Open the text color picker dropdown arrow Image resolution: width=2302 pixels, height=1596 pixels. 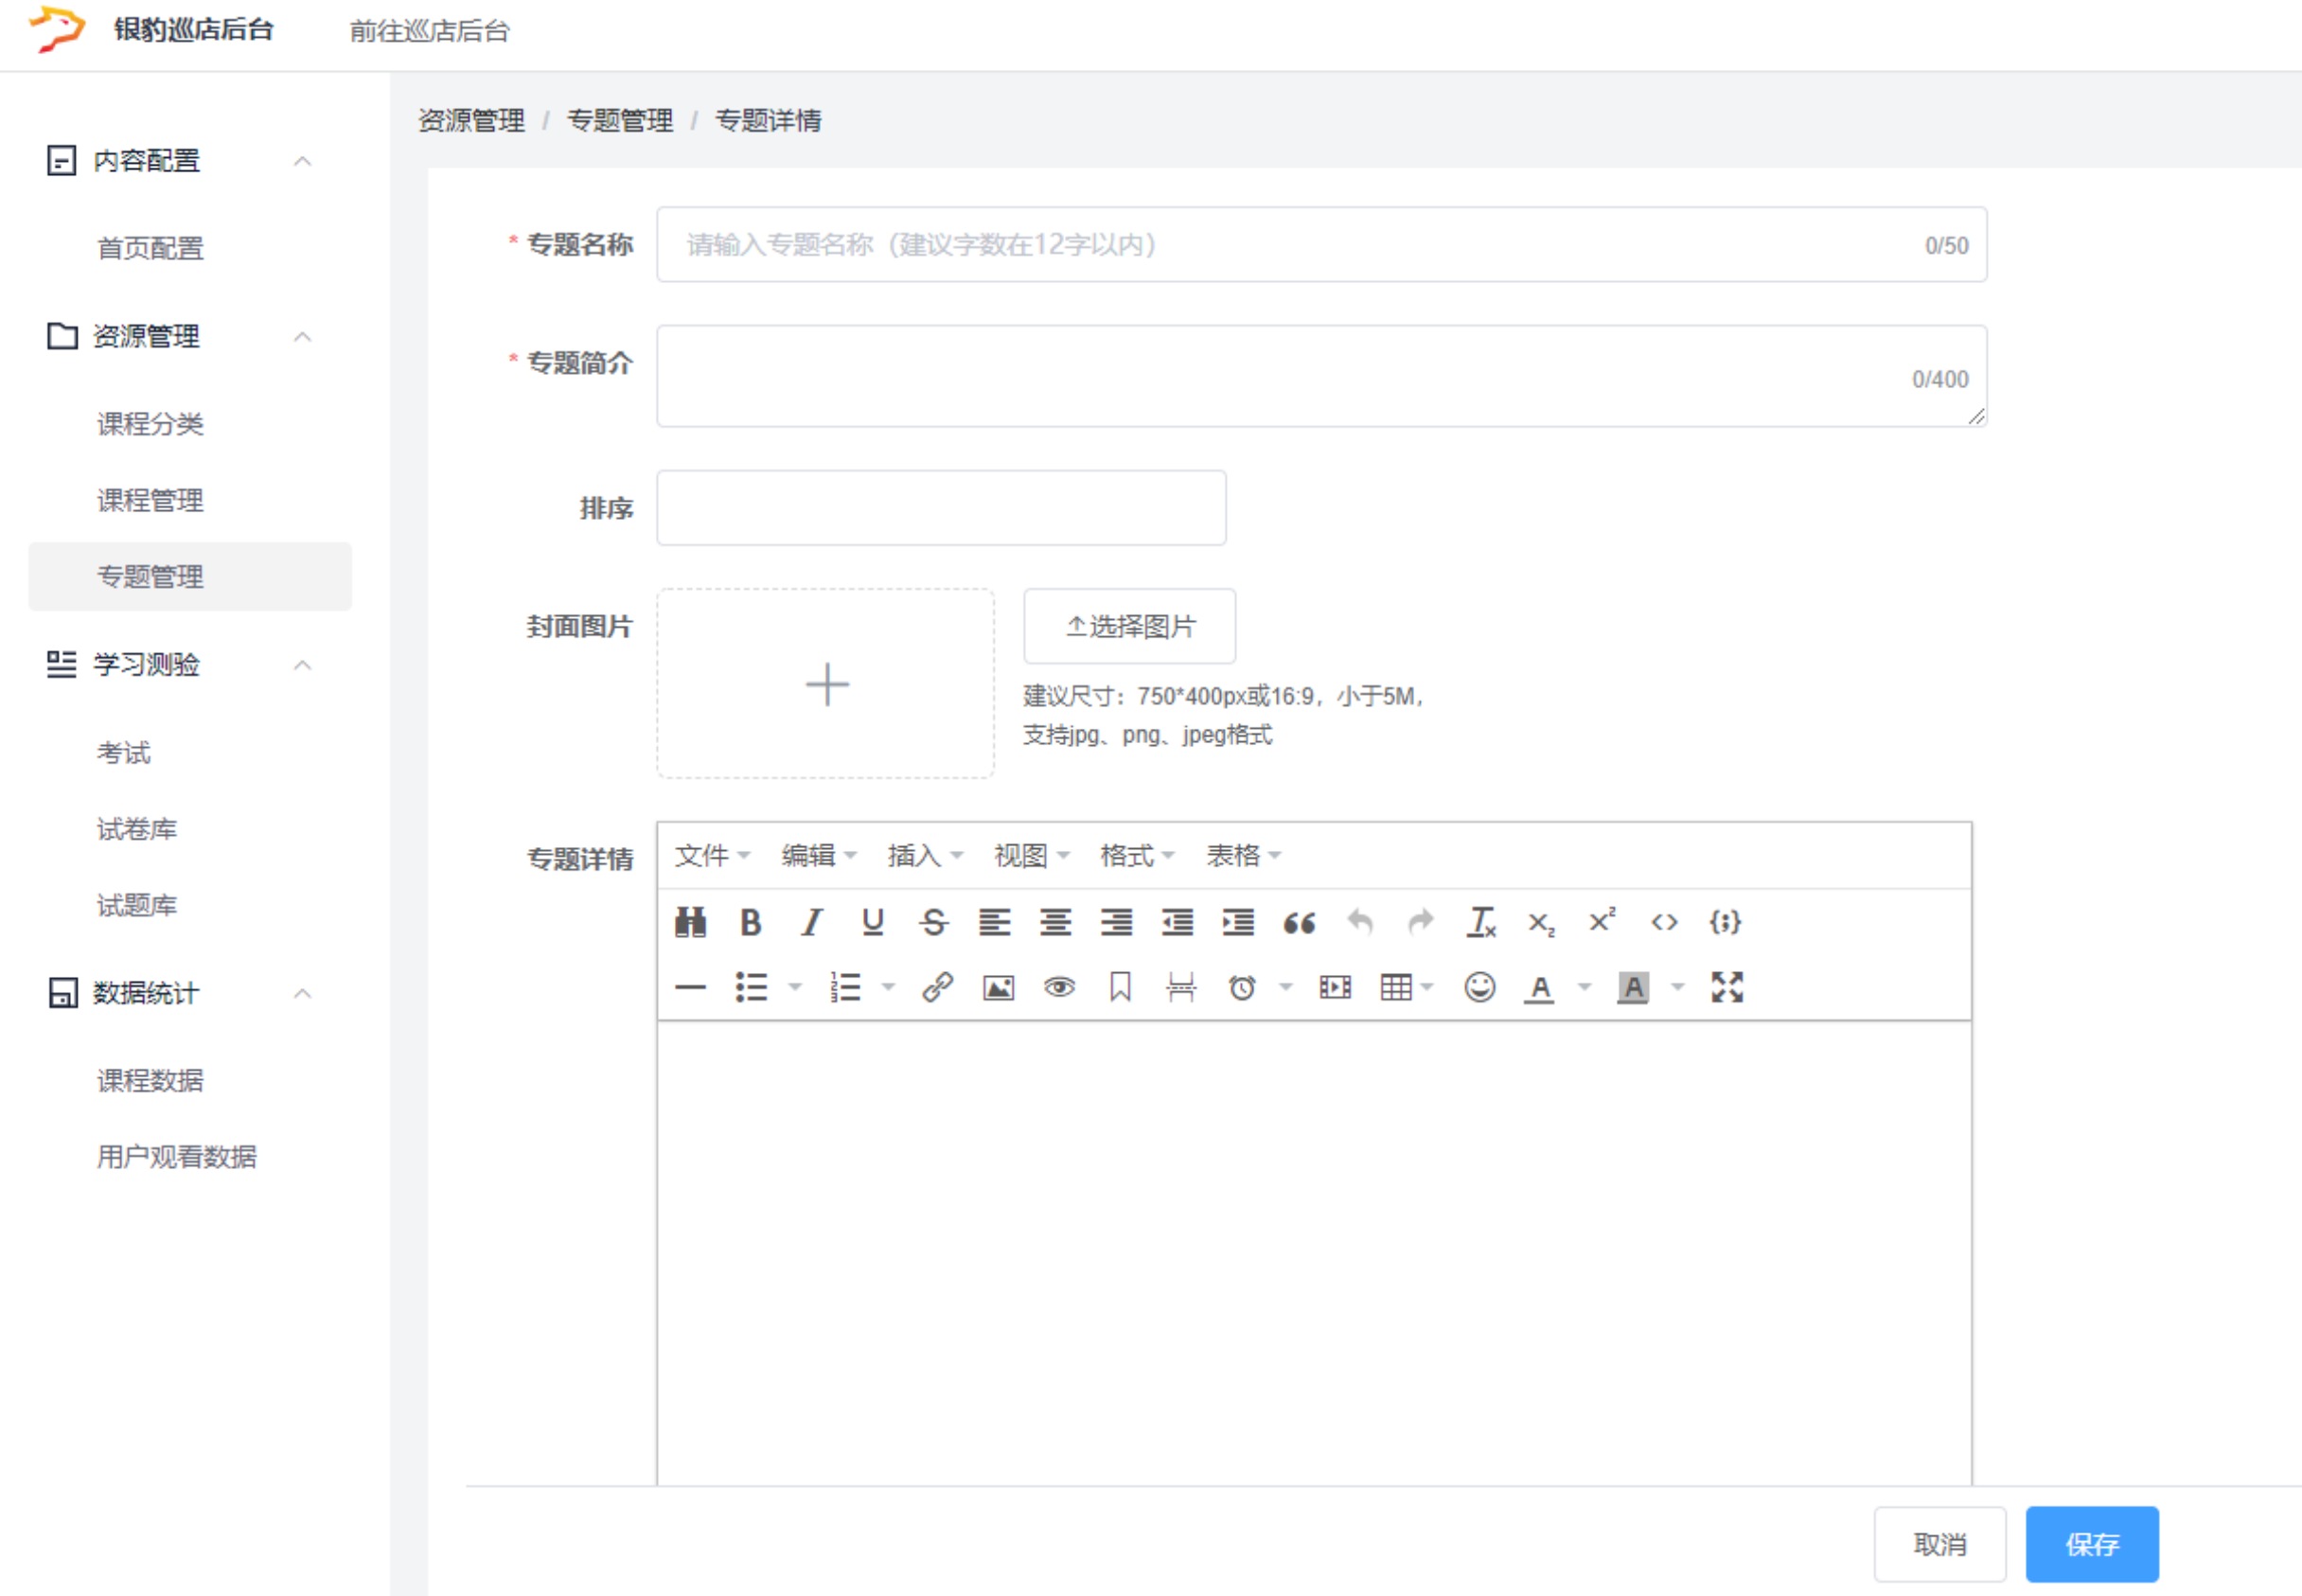[x=1584, y=988]
